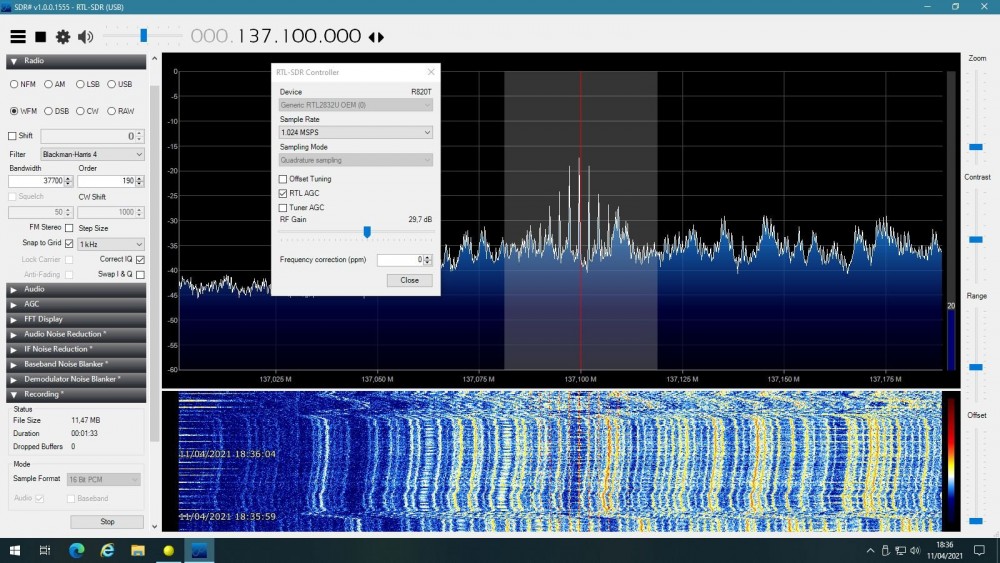Open configuration with the gear icon
1000x563 pixels.
(x=62, y=37)
